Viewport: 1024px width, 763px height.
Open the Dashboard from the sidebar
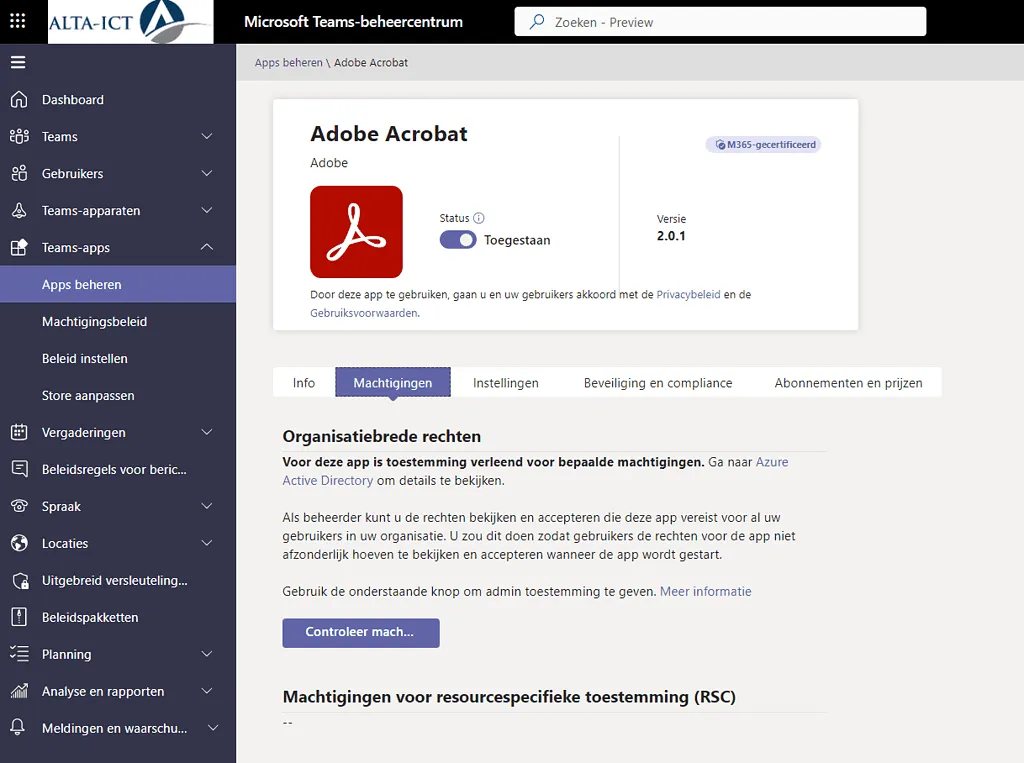pos(72,100)
